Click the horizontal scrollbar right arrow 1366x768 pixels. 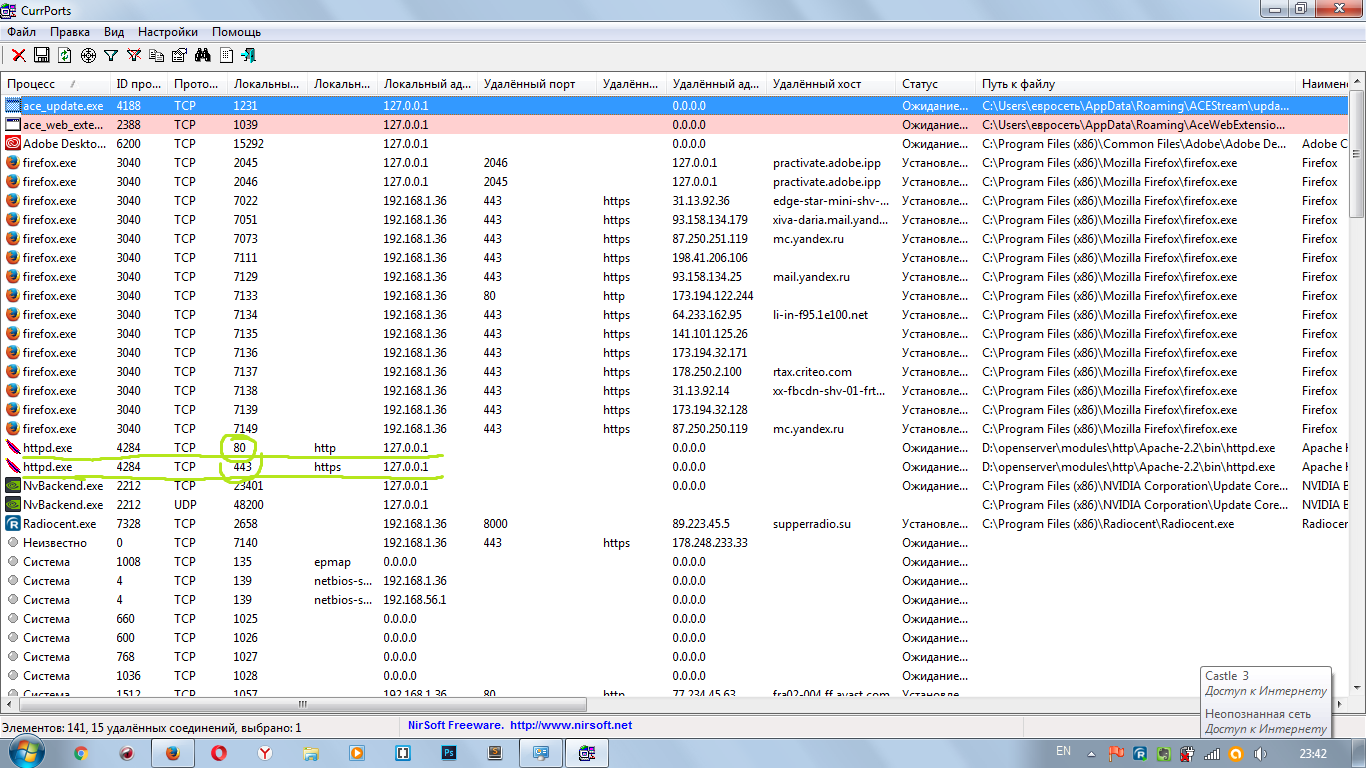point(1339,704)
